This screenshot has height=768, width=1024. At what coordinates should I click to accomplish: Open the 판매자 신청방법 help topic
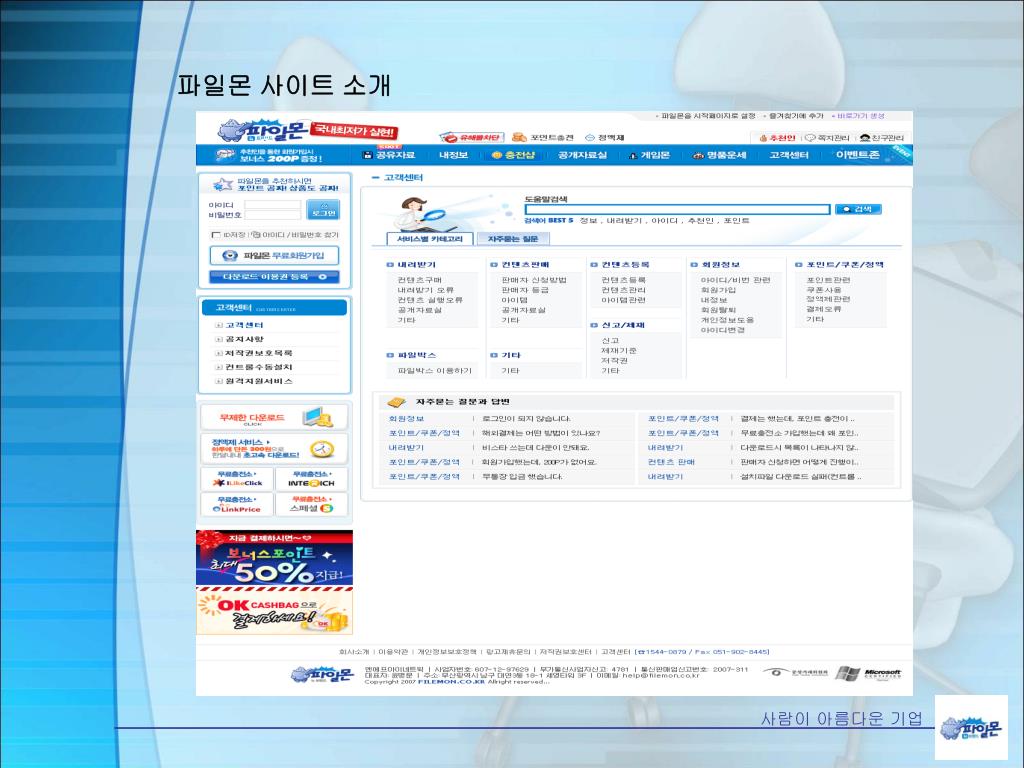click(x=534, y=280)
